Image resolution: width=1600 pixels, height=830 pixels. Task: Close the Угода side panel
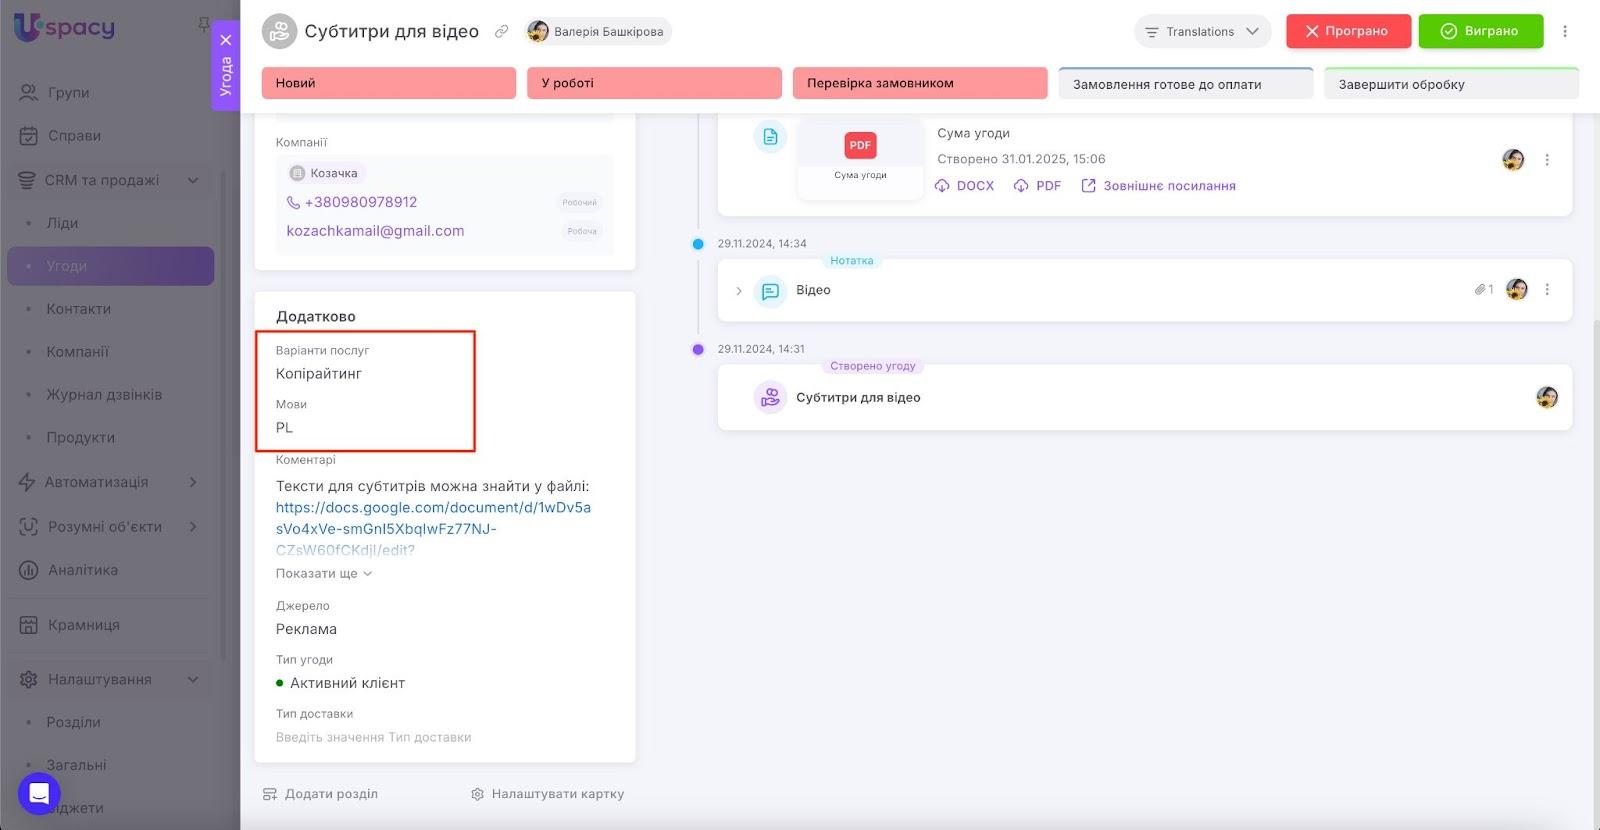(x=226, y=40)
